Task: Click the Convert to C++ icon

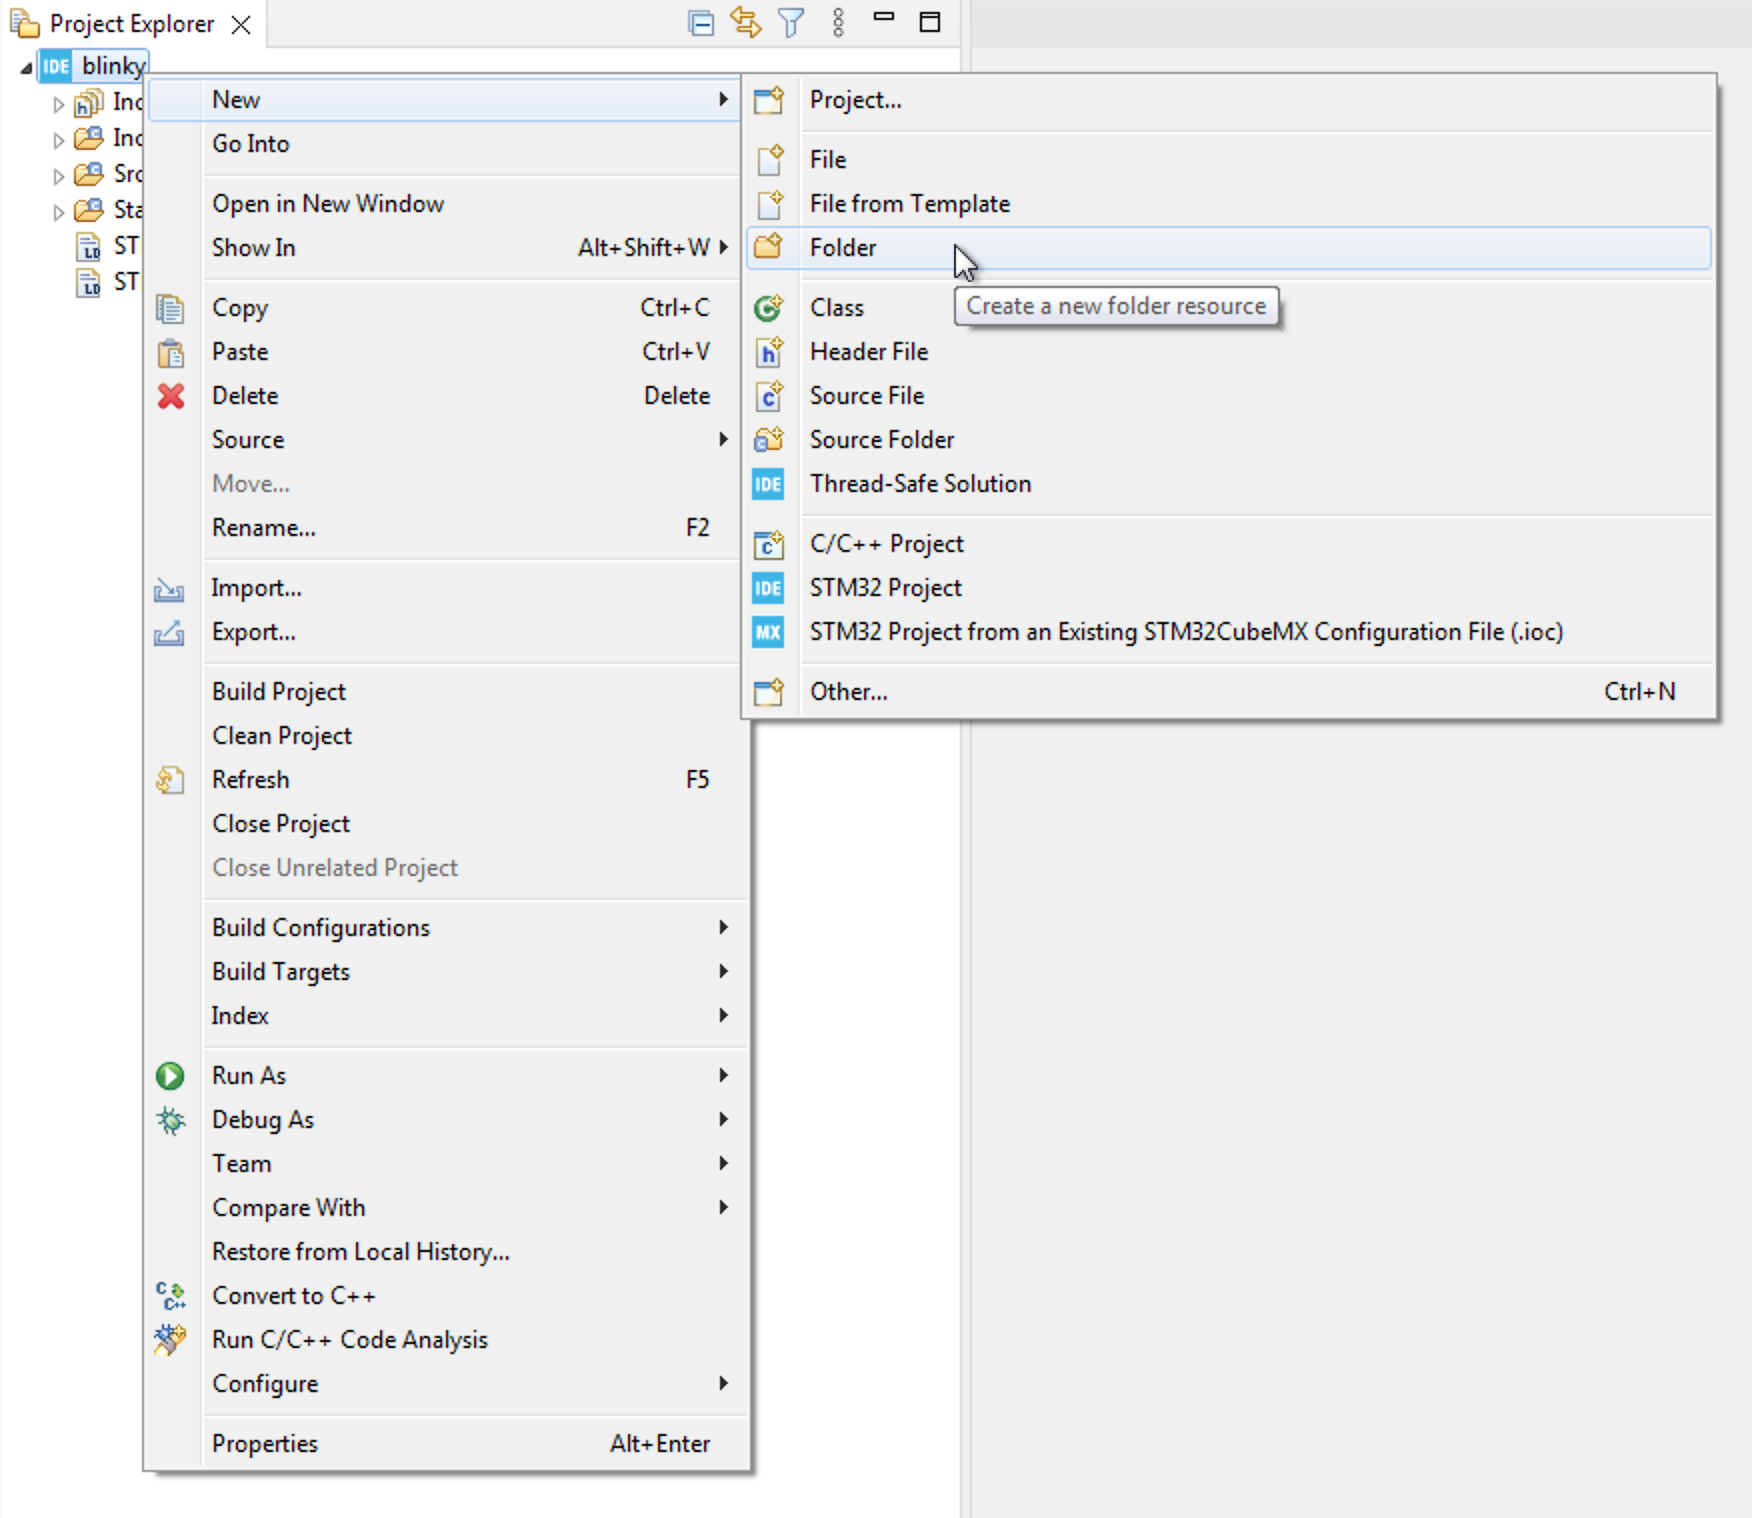Action: point(171,1296)
